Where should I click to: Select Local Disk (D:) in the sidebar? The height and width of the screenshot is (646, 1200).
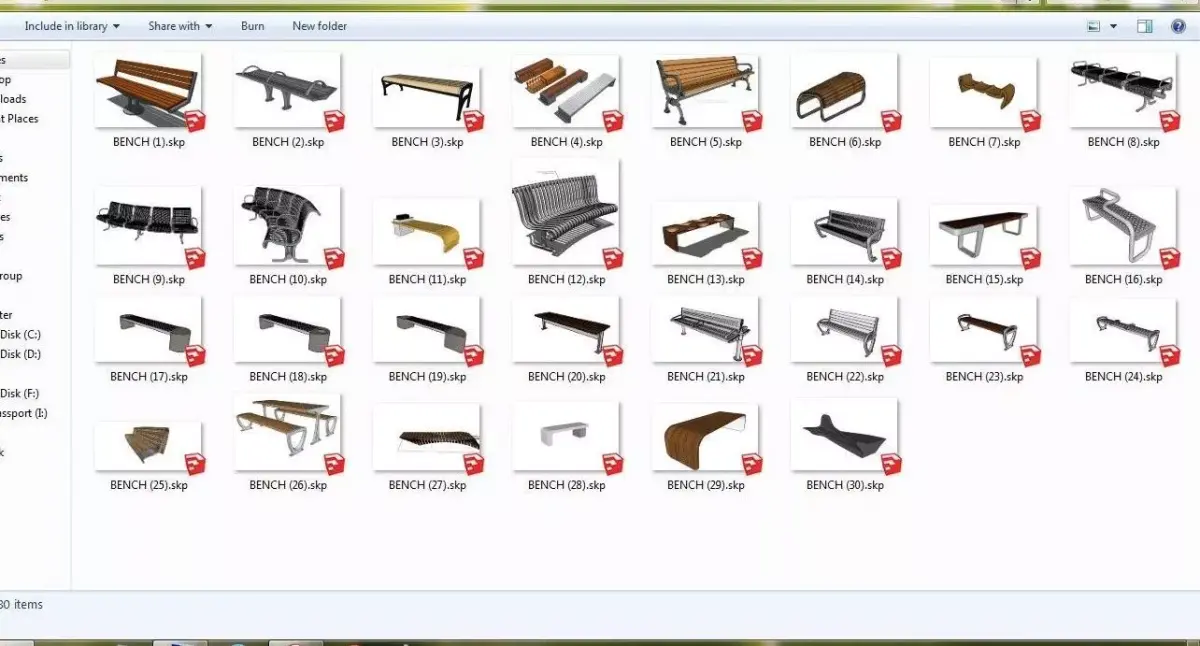[30, 354]
